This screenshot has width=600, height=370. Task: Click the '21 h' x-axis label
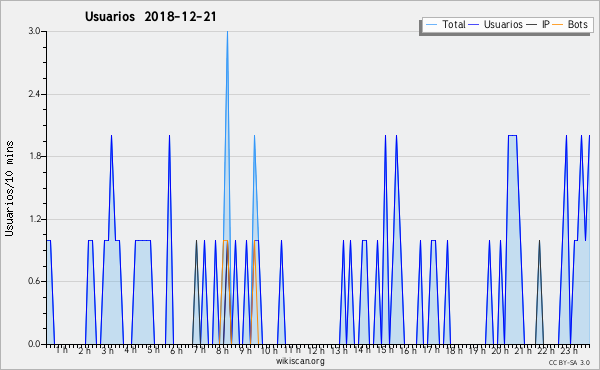pyautogui.click(x=523, y=350)
